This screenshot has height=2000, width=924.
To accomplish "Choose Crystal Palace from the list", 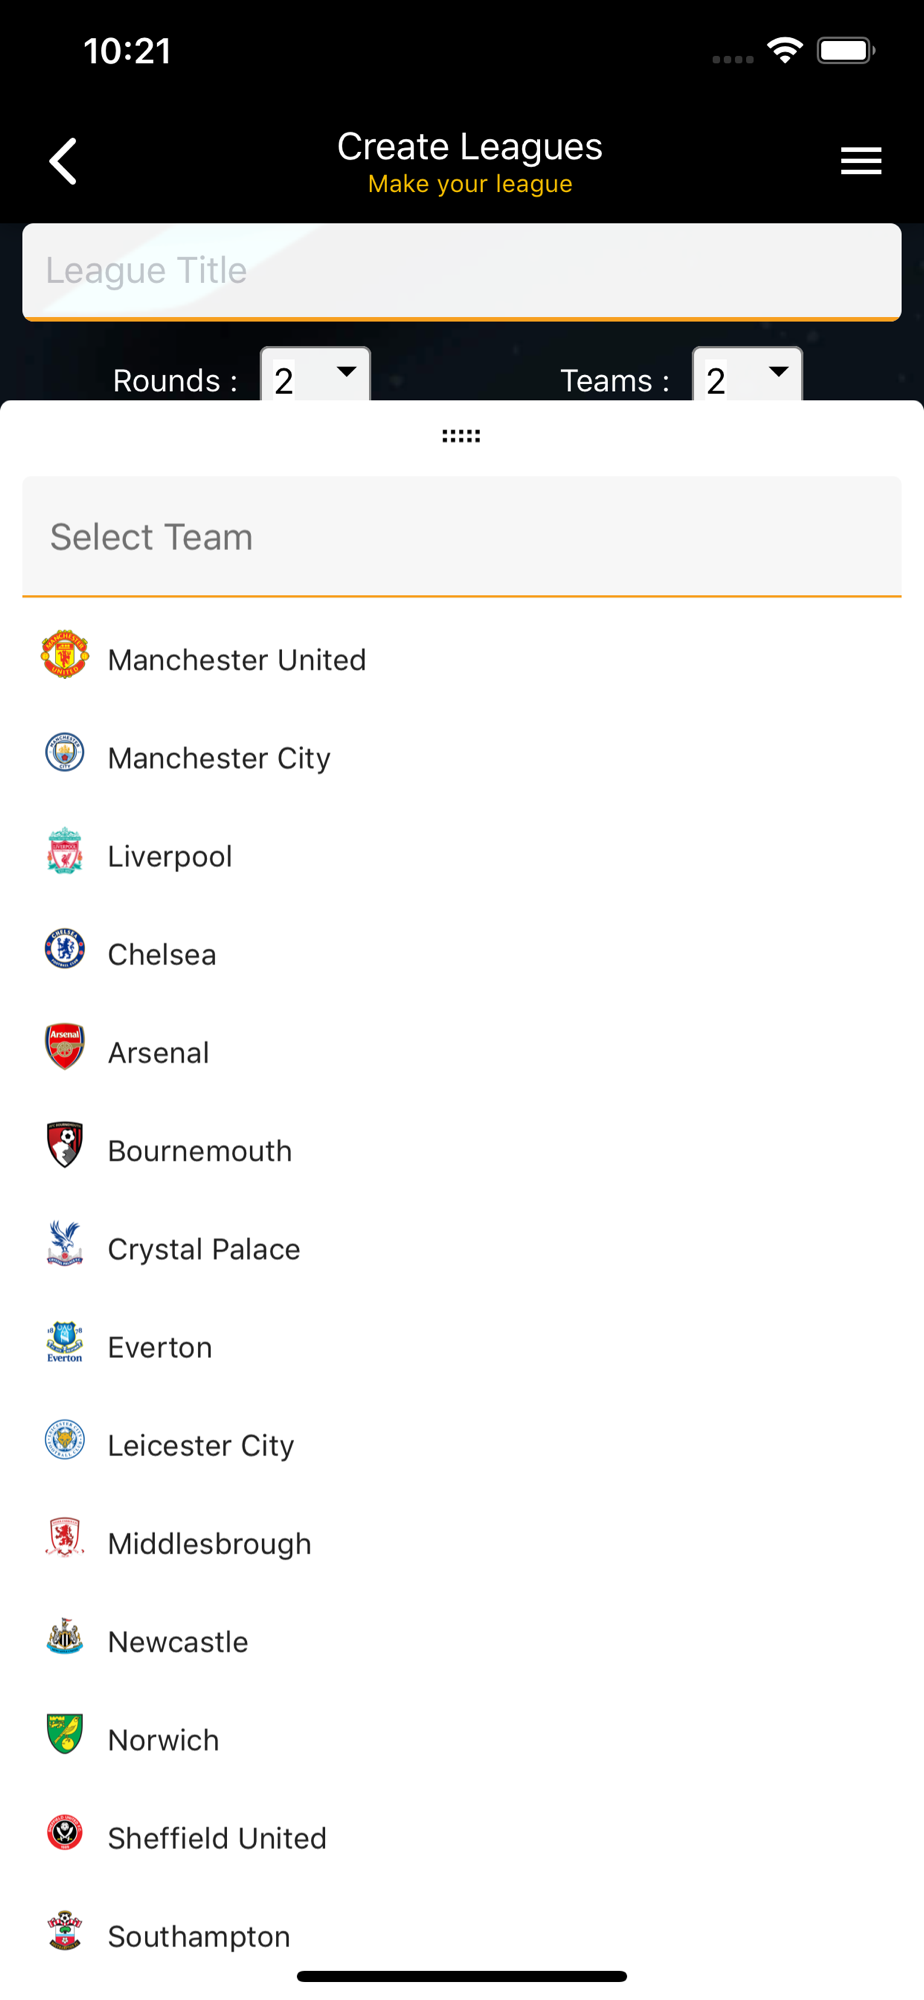I will (x=204, y=1249).
